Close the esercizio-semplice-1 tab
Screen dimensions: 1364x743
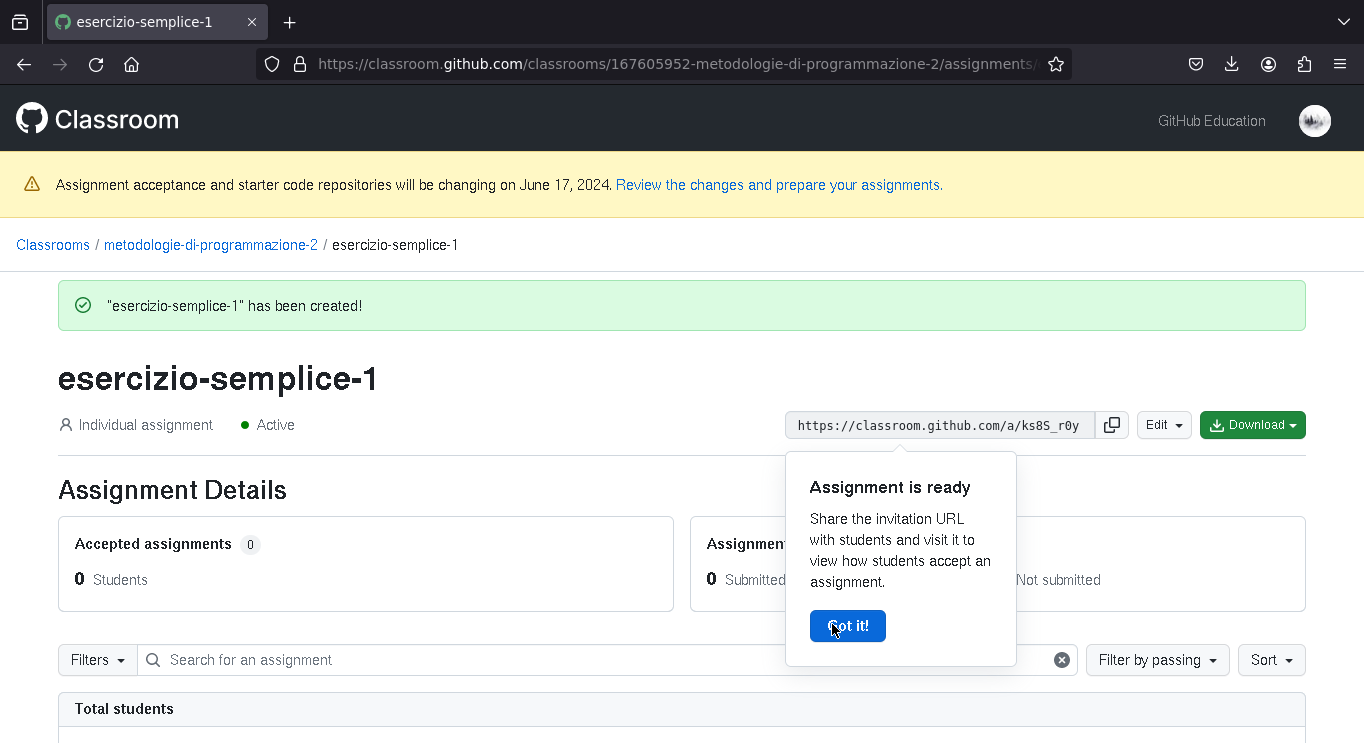[x=252, y=22]
